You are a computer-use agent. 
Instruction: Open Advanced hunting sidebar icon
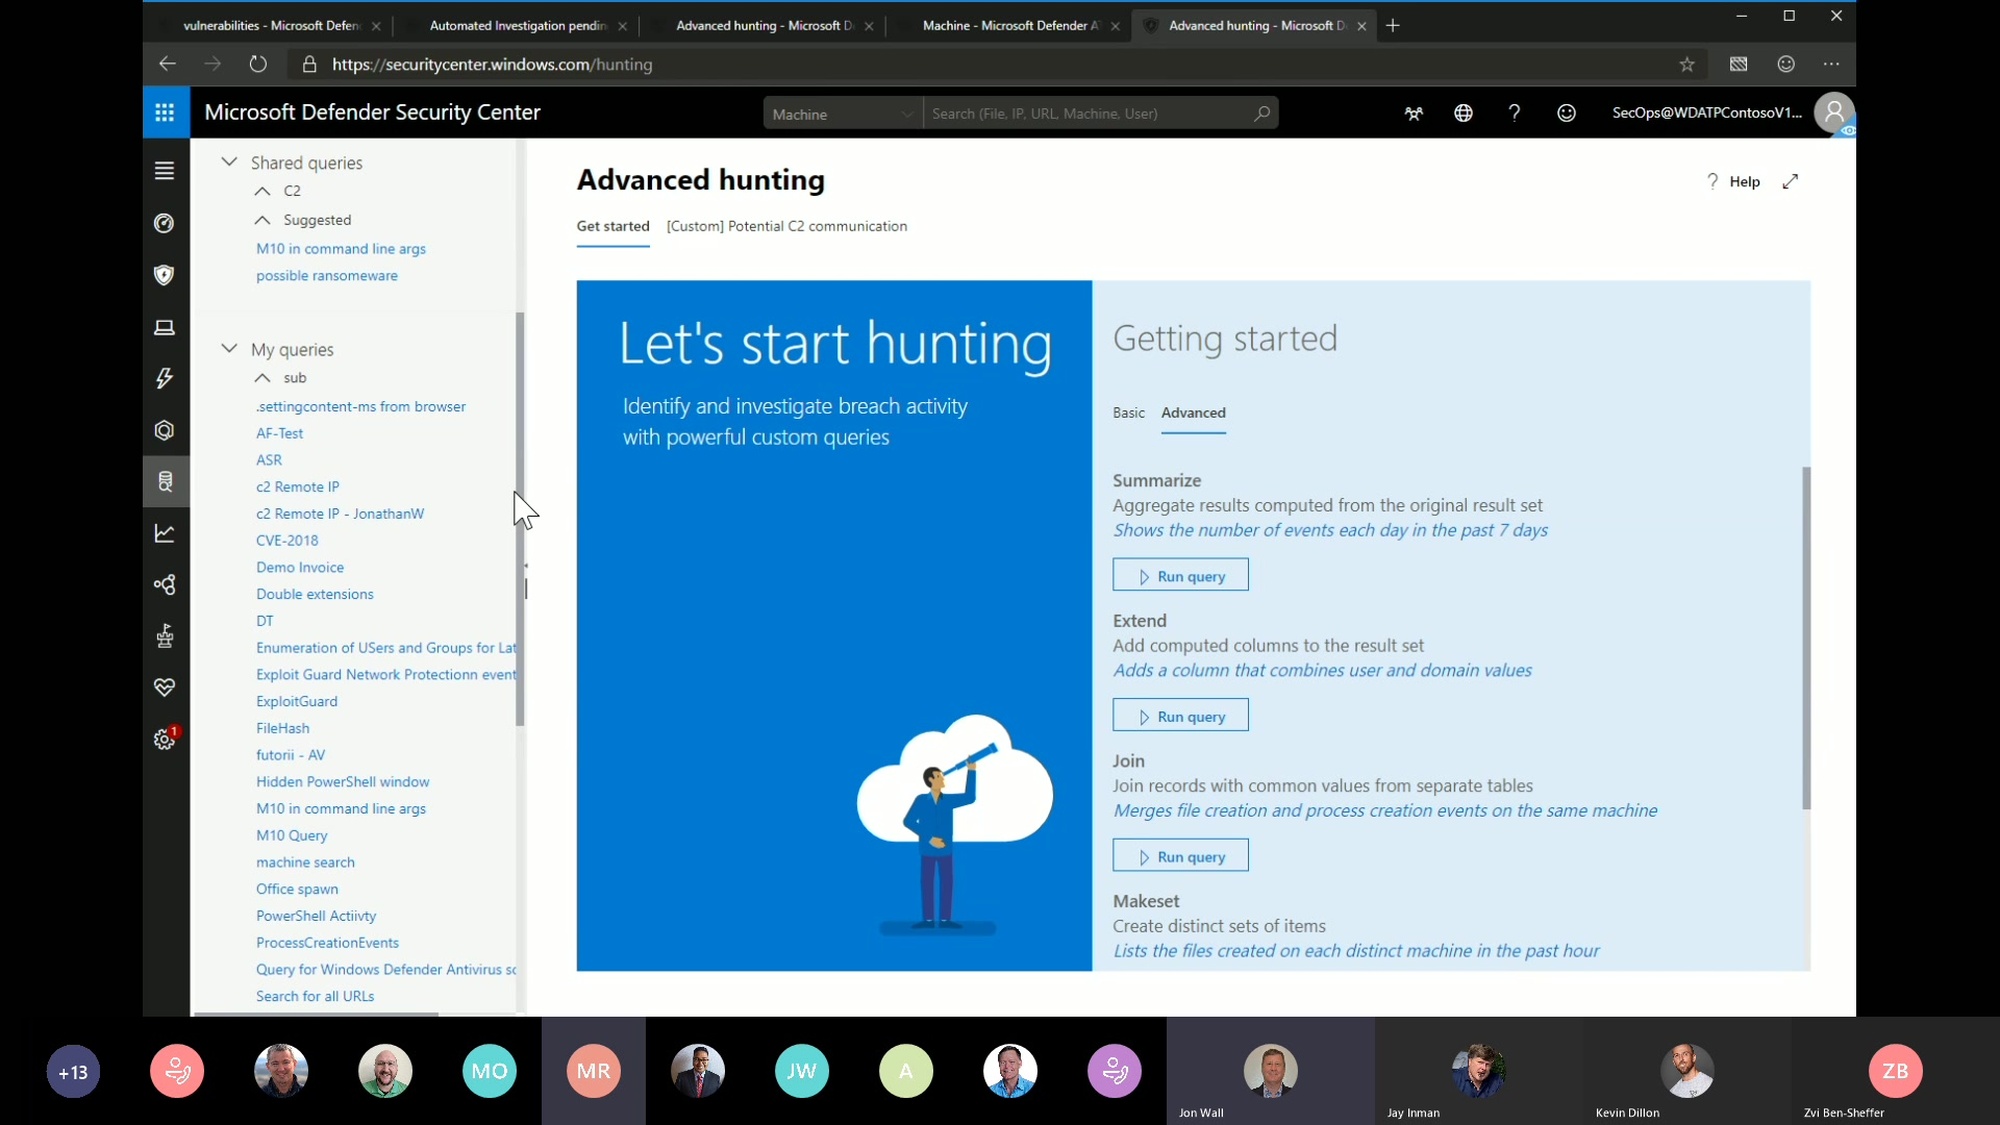(165, 482)
